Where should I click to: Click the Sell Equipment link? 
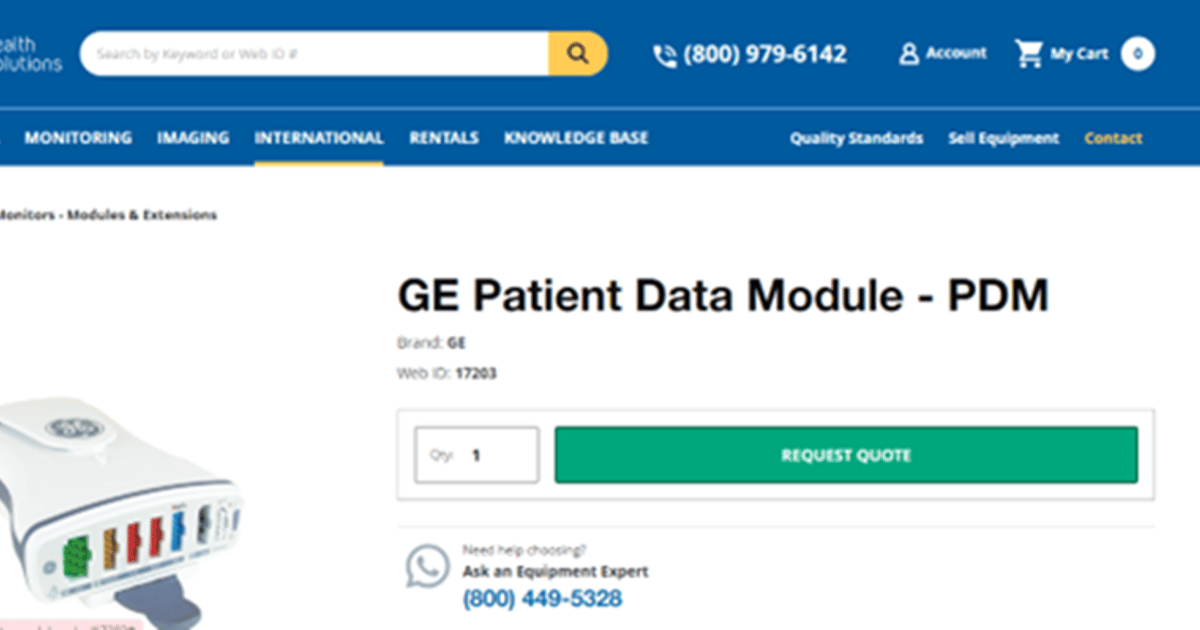tap(1004, 138)
